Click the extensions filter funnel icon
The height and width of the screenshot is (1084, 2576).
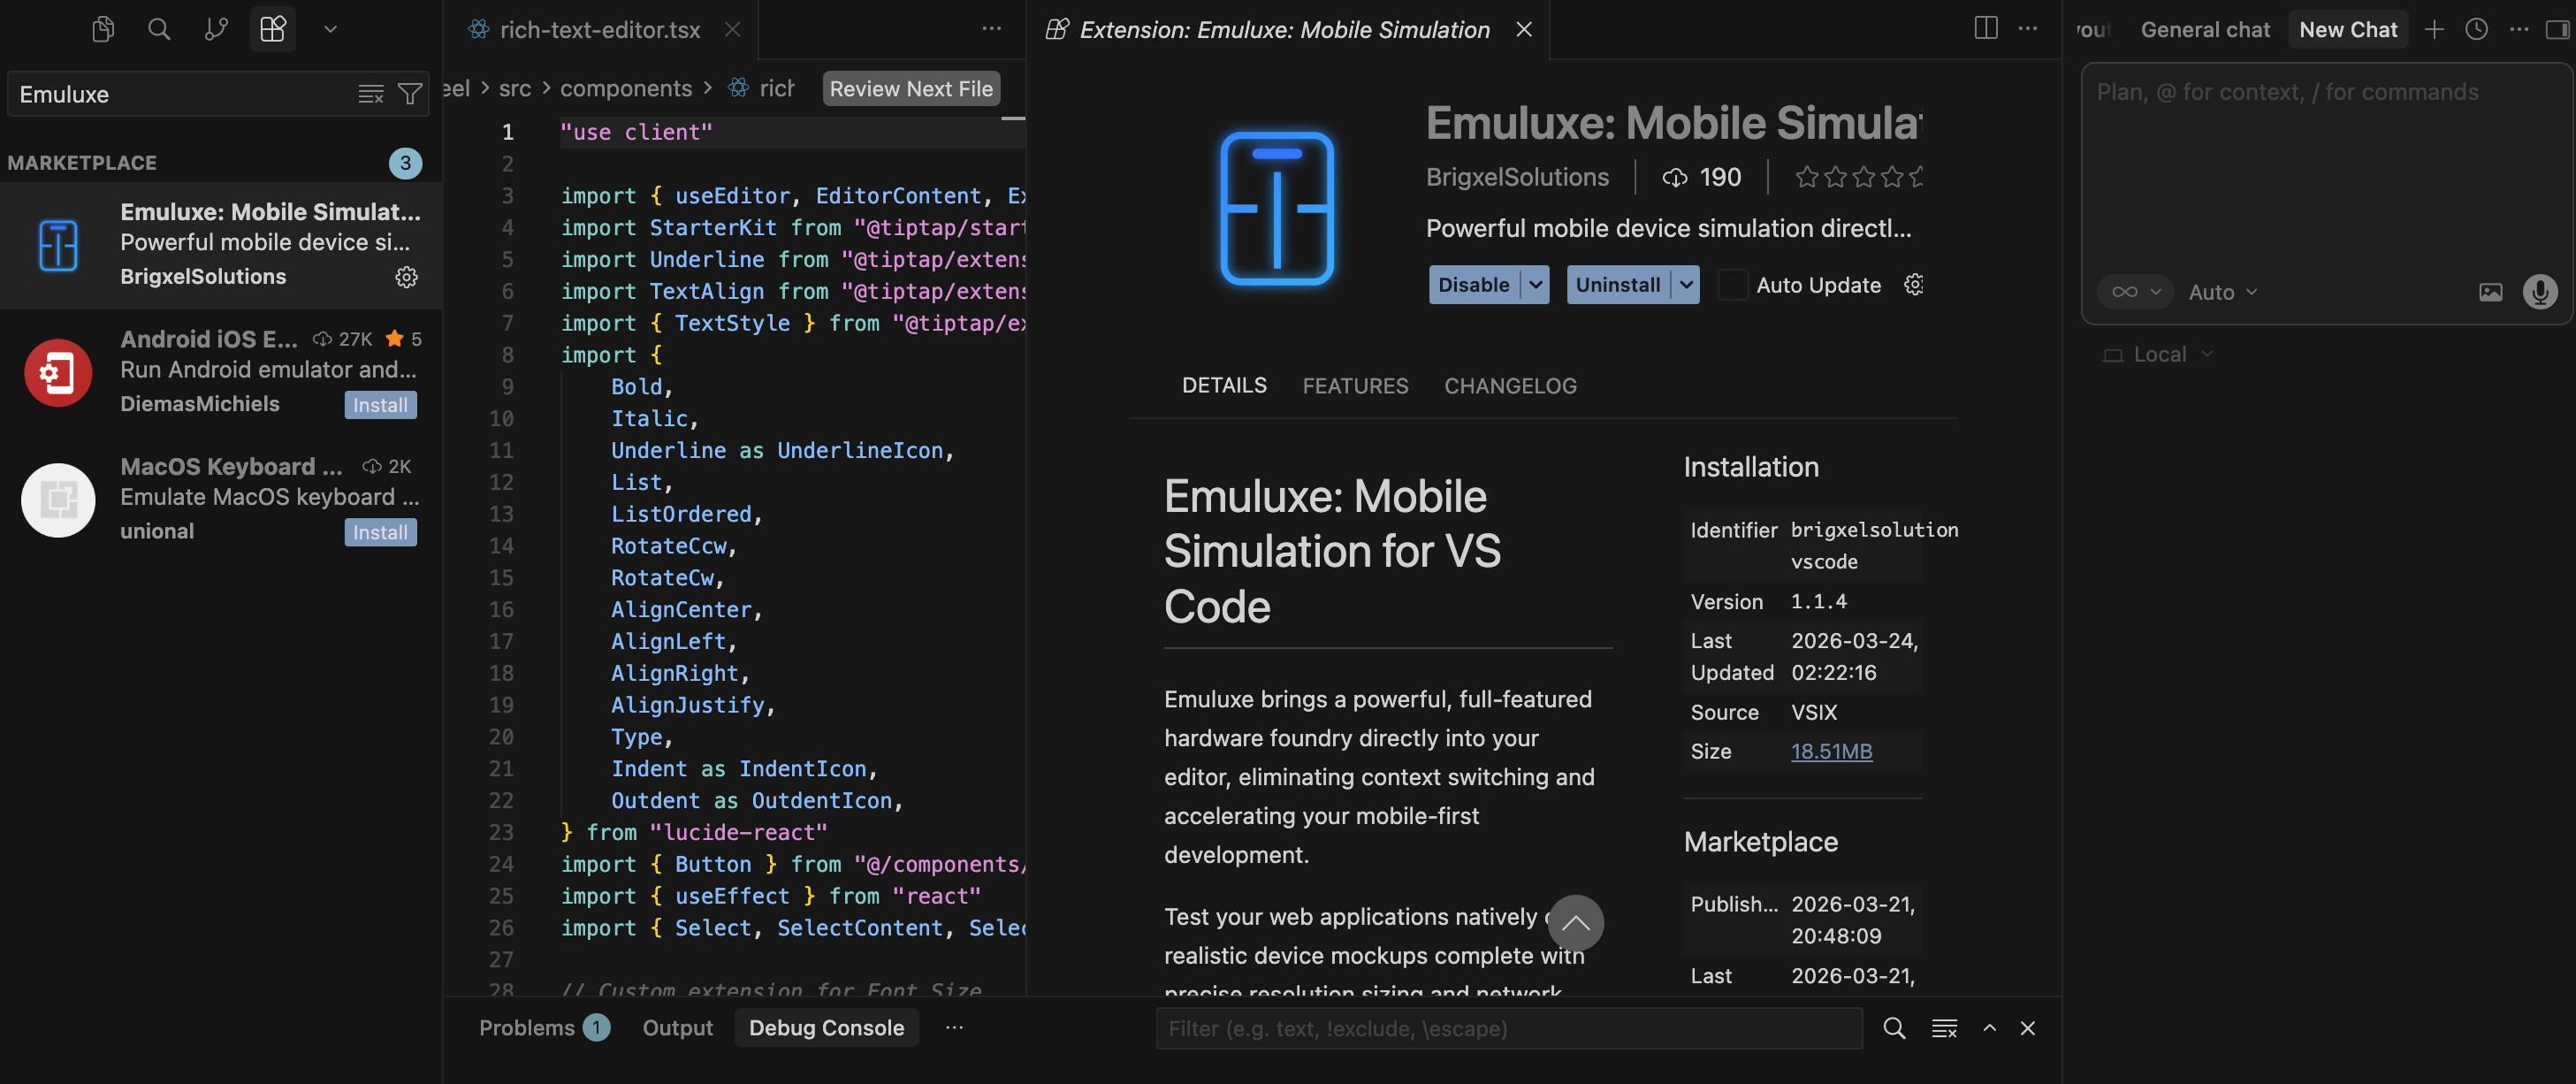coord(410,94)
